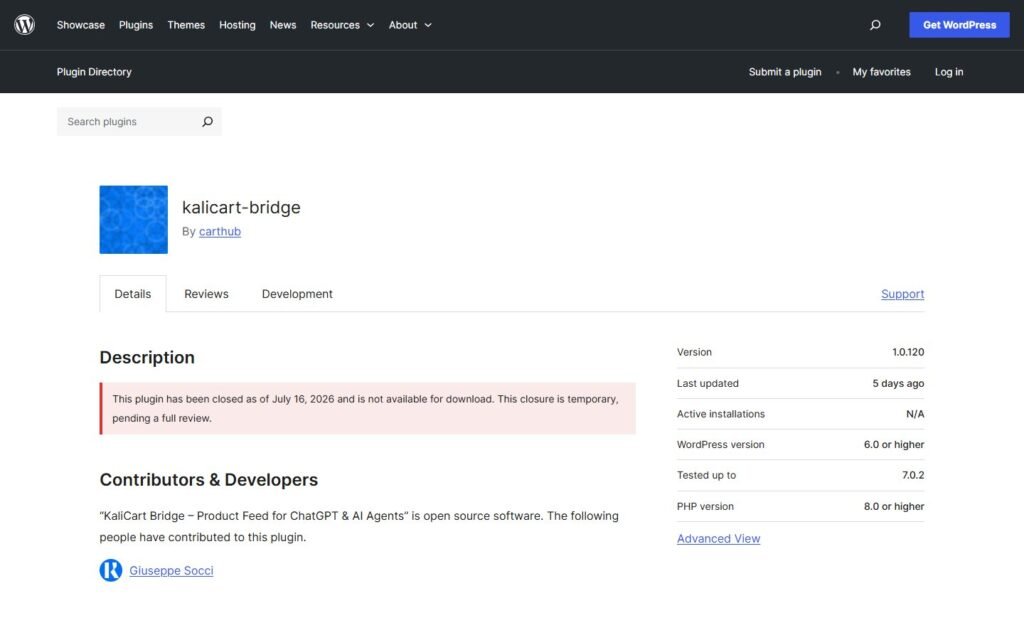Open the Hosting menu item
The height and width of the screenshot is (640, 1024).
pyautogui.click(x=237, y=25)
